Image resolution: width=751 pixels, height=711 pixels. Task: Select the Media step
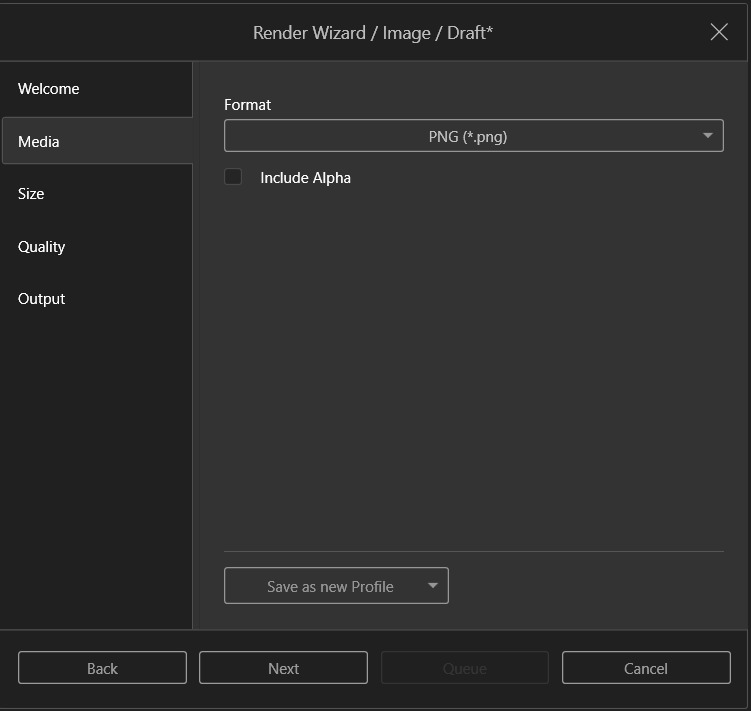click(x=97, y=141)
